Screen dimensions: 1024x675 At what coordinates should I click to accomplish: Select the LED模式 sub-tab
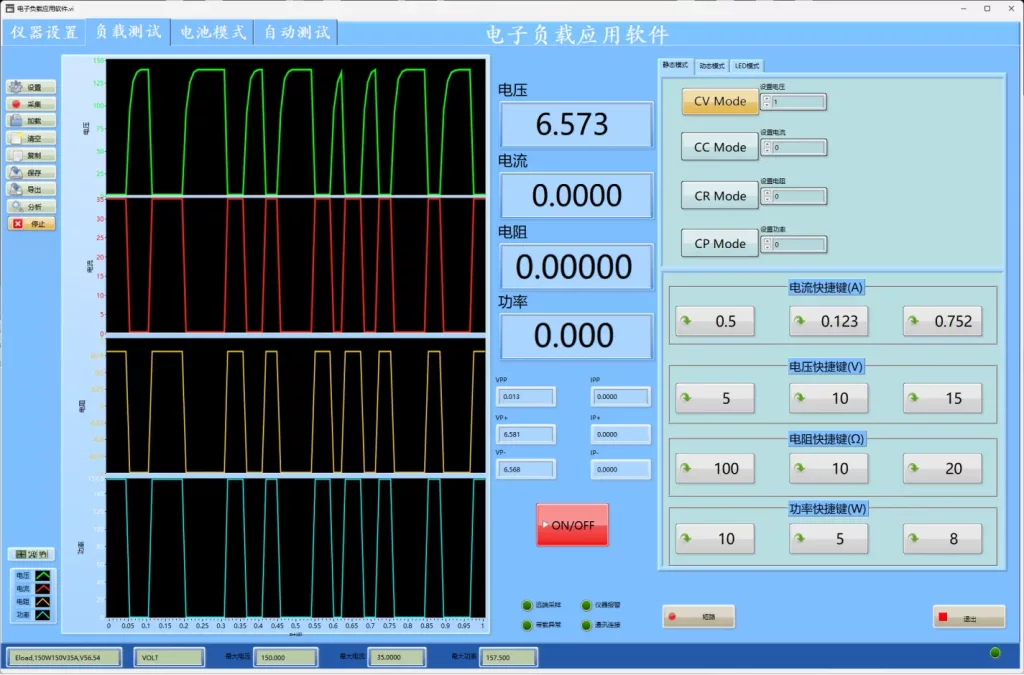point(746,65)
